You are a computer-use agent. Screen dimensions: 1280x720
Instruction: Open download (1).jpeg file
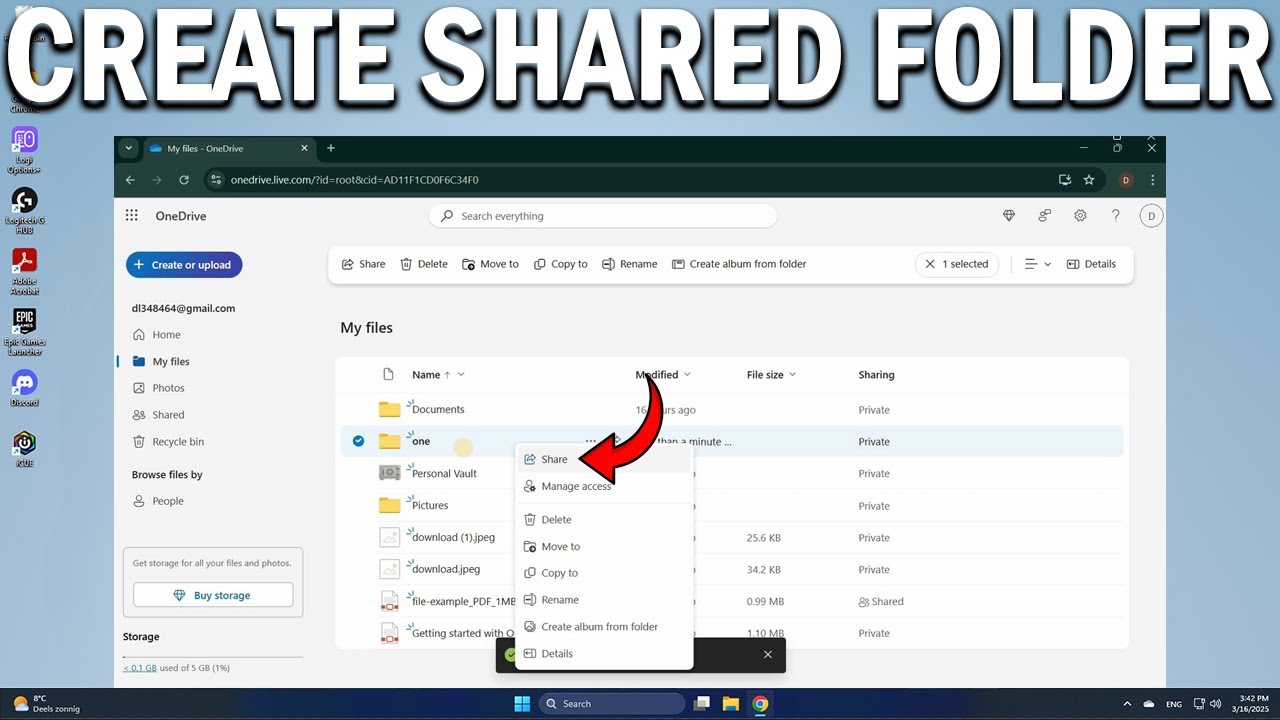point(453,537)
